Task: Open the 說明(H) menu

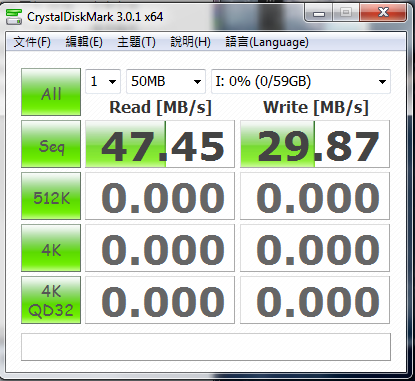Action: (x=190, y=42)
